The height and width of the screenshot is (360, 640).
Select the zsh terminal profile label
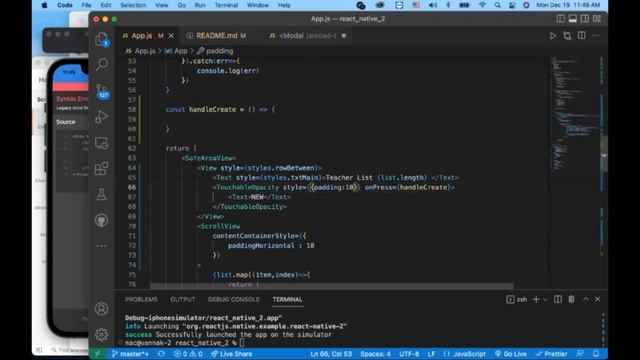517,299
